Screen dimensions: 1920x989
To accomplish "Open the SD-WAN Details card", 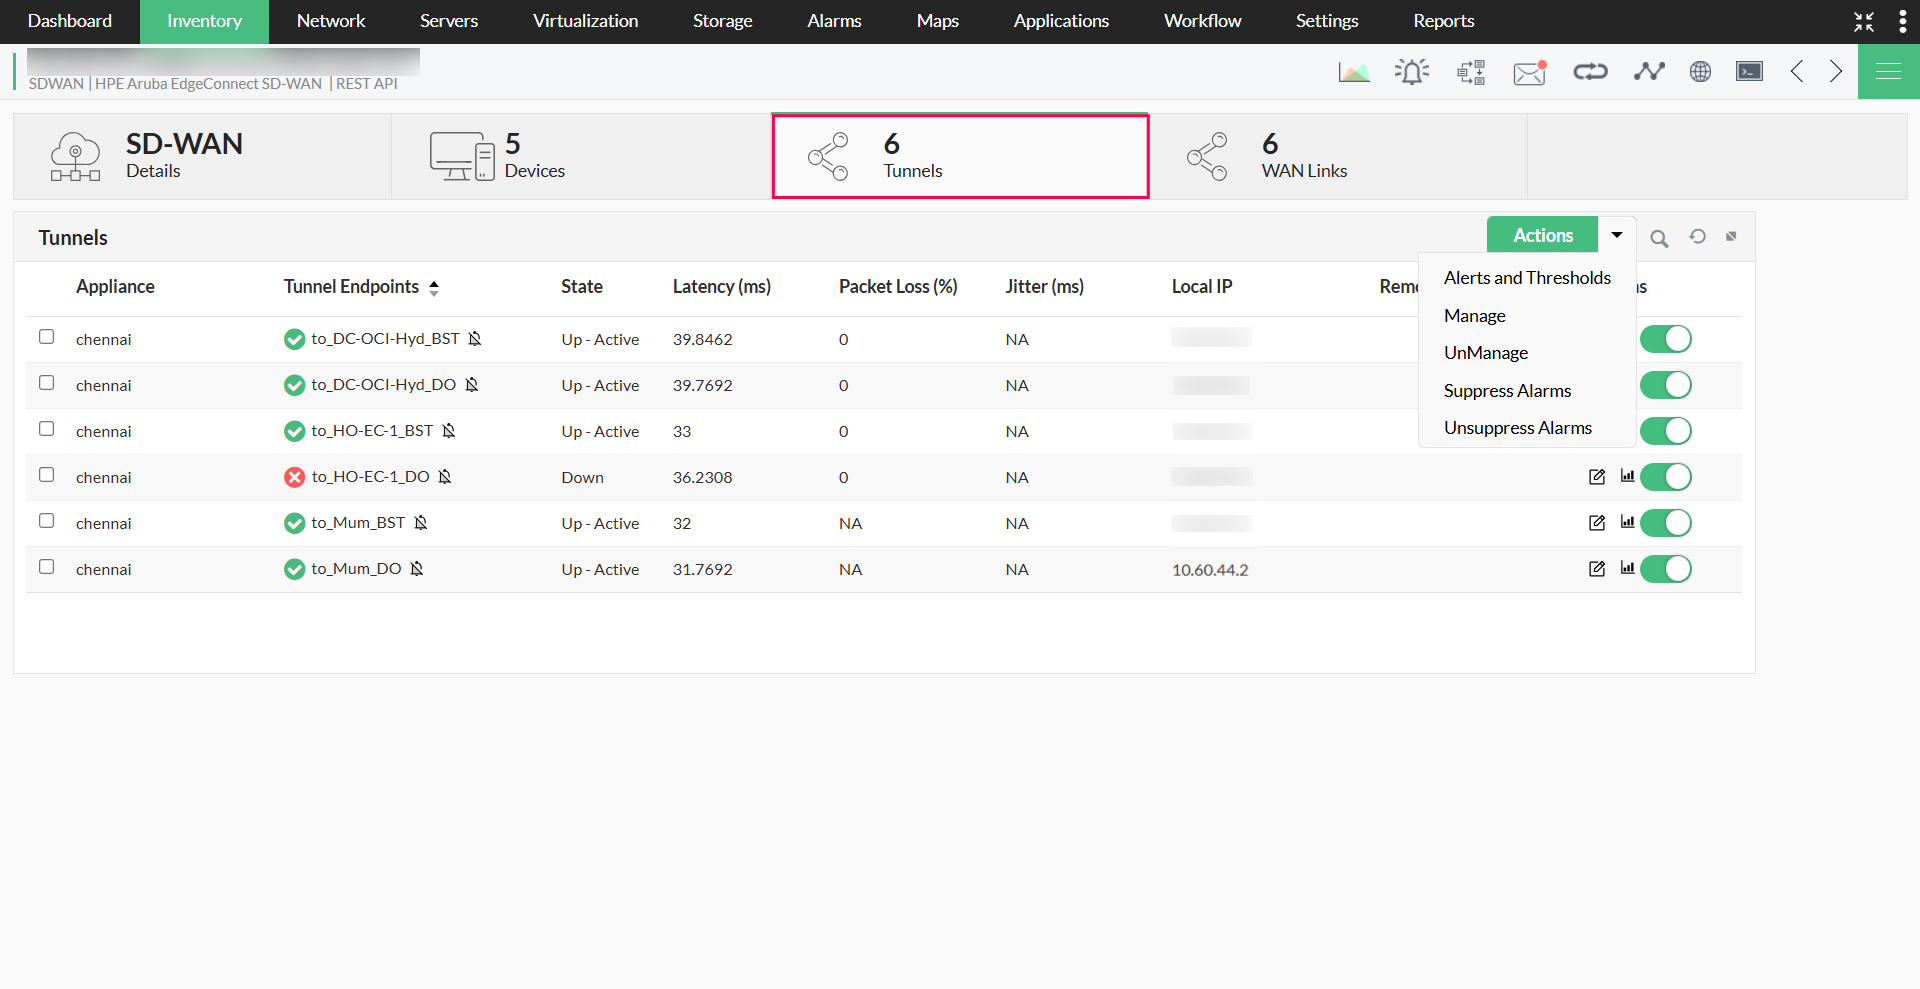I will click(x=202, y=156).
